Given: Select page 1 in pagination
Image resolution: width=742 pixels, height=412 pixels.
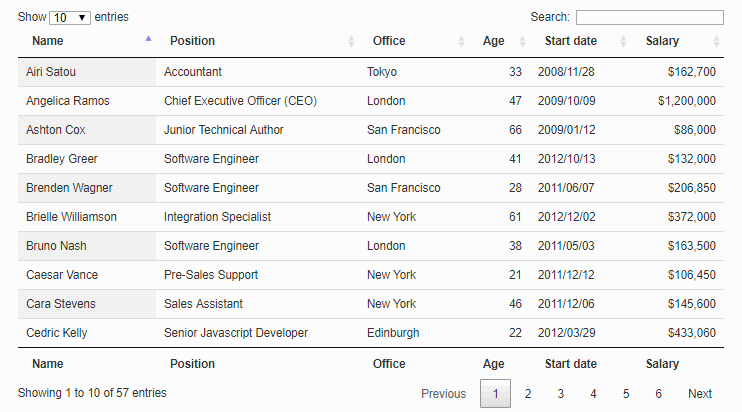Looking at the screenshot, I should [495, 394].
